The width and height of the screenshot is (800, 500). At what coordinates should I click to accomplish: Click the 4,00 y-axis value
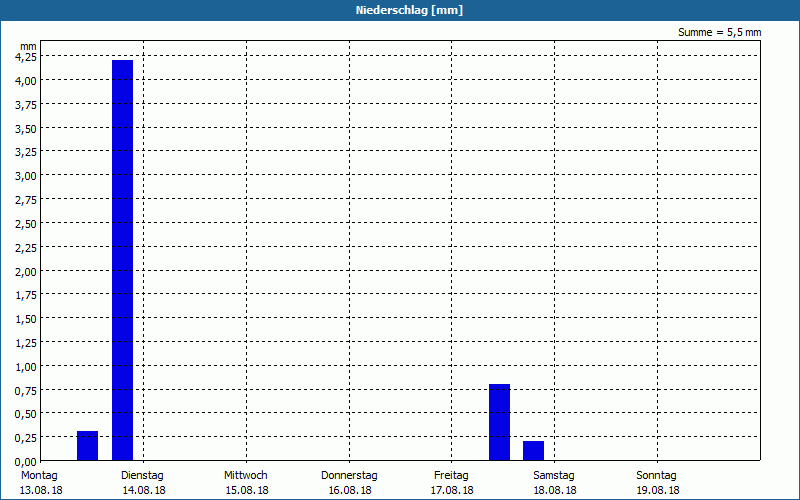pos(26,81)
